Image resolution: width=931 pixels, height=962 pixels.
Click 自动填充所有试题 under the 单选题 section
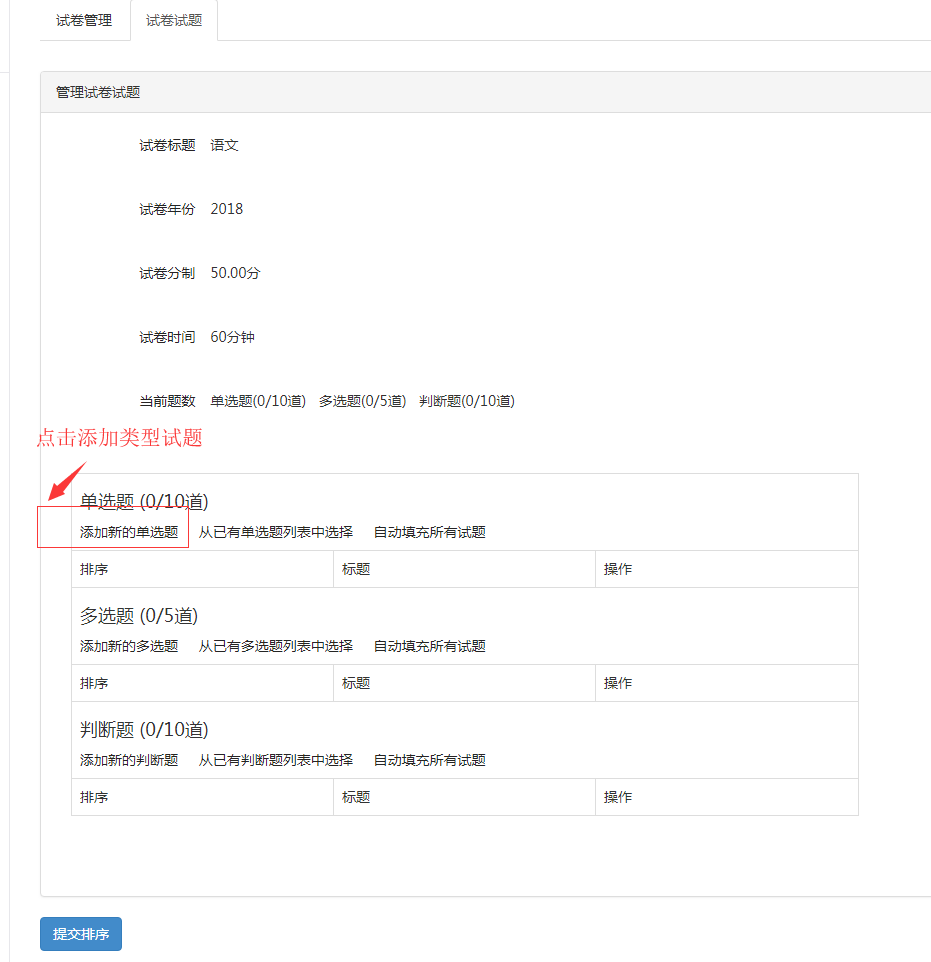point(430,532)
